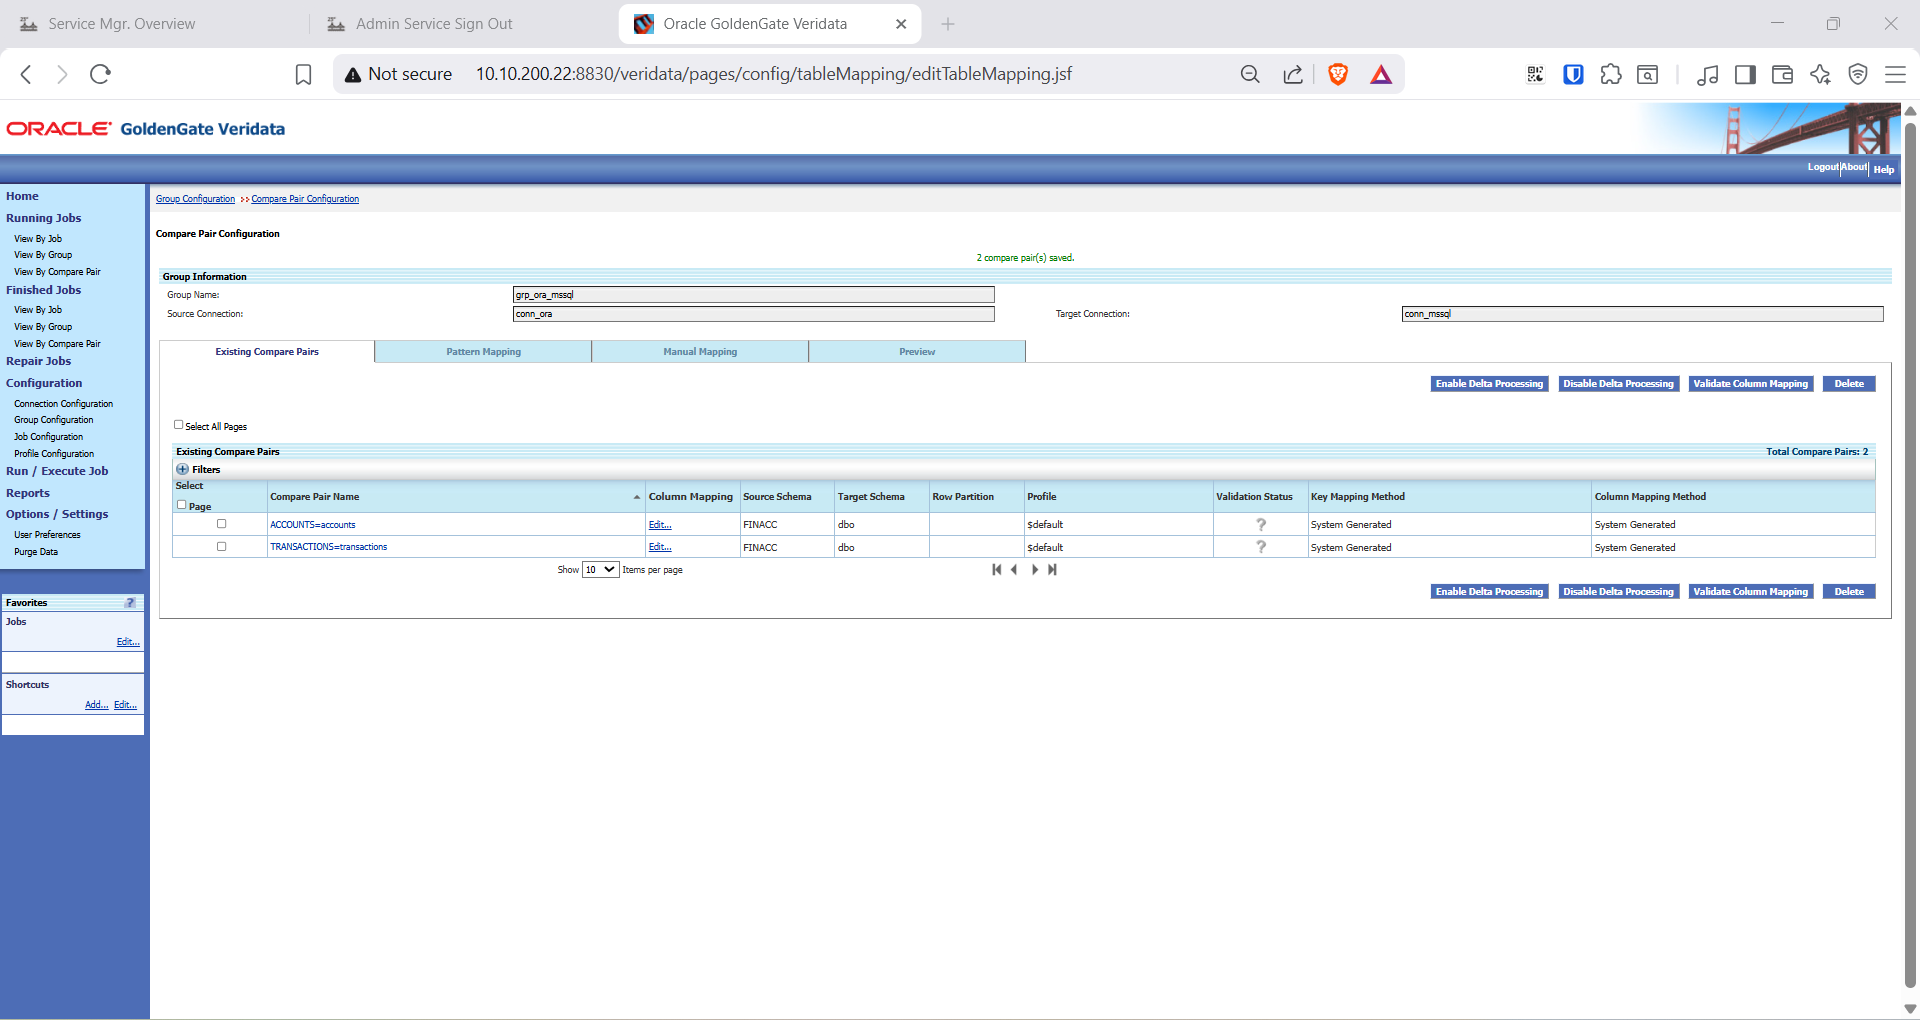
Task: Click Add link under Shortcuts
Action: (x=96, y=705)
